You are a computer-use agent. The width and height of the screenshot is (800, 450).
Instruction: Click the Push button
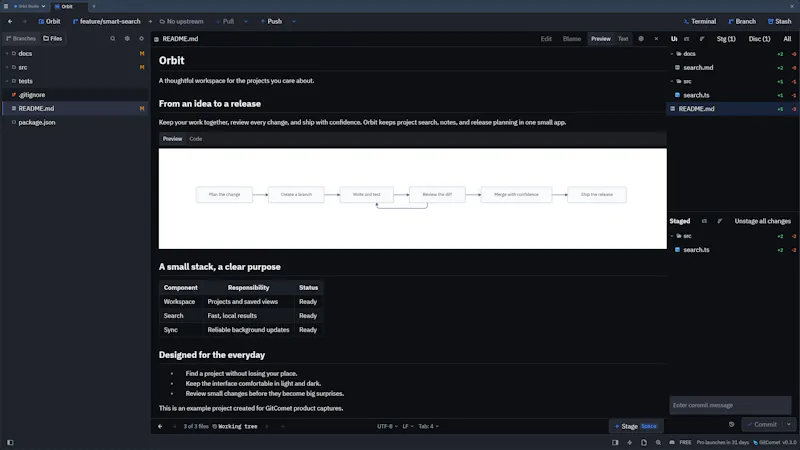(x=271, y=21)
